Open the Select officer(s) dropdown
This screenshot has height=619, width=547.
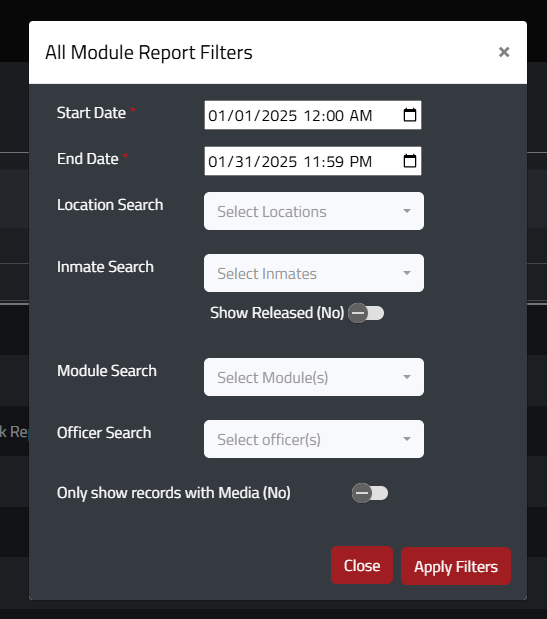(314, 439)
